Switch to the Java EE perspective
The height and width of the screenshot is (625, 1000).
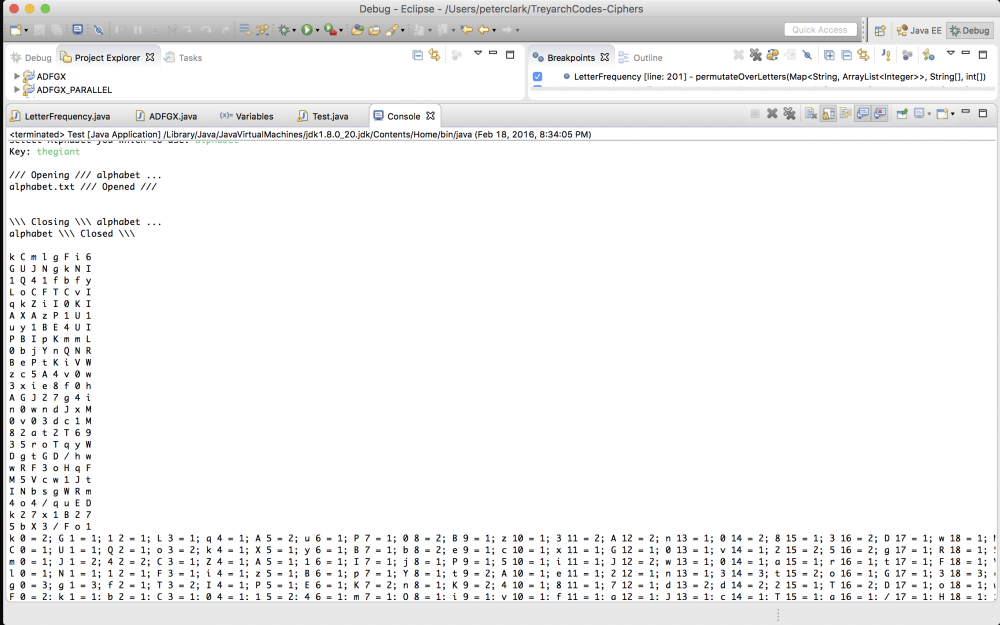pyautogui.click(x=916, y=30)
